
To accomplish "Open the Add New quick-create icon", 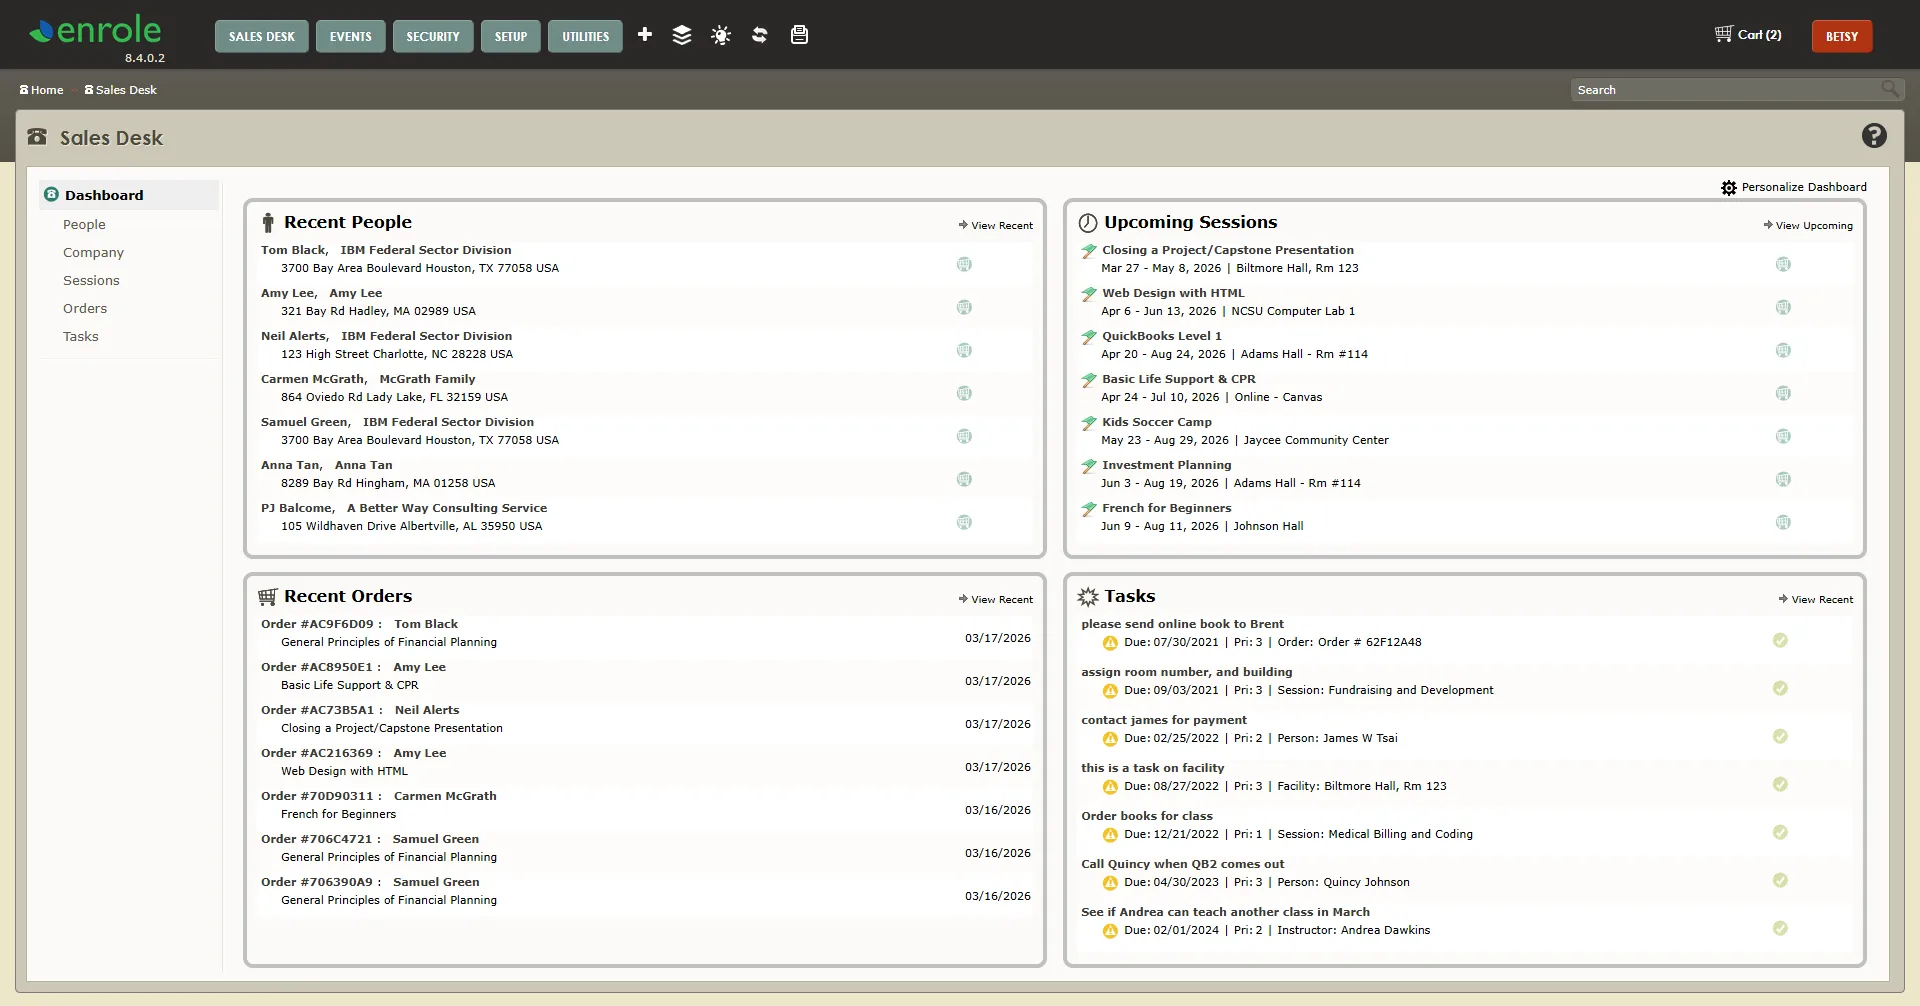I will tap(644, 34).
